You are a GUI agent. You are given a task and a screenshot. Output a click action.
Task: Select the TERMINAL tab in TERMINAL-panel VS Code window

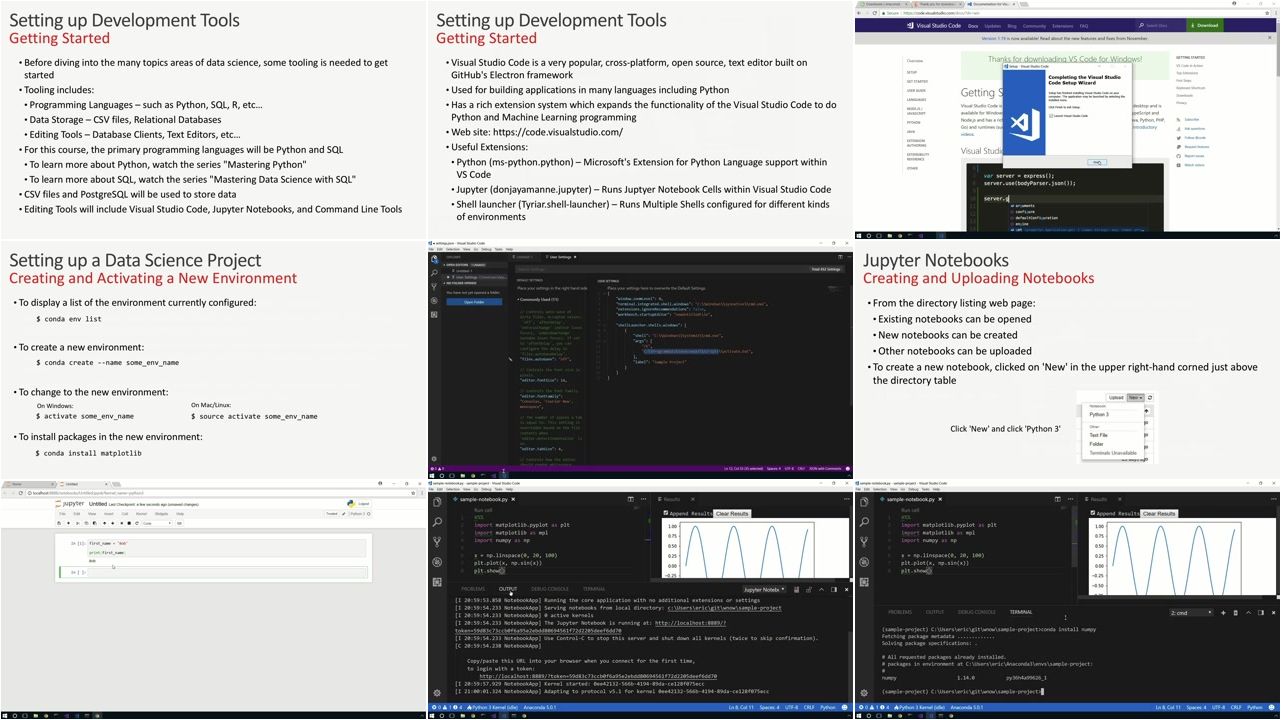(1021, 612)
